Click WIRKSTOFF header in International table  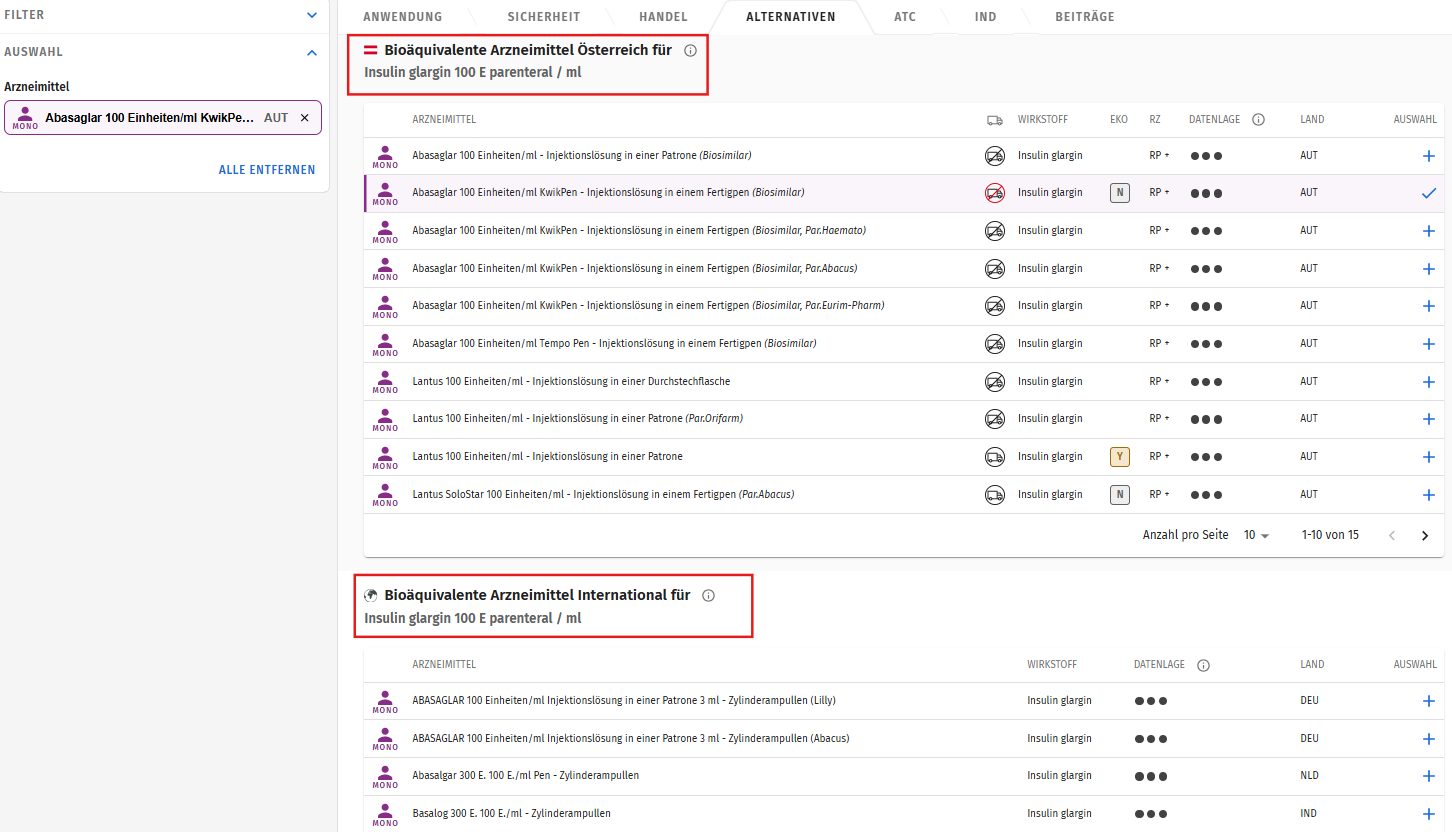click(x=1052, y=665)
